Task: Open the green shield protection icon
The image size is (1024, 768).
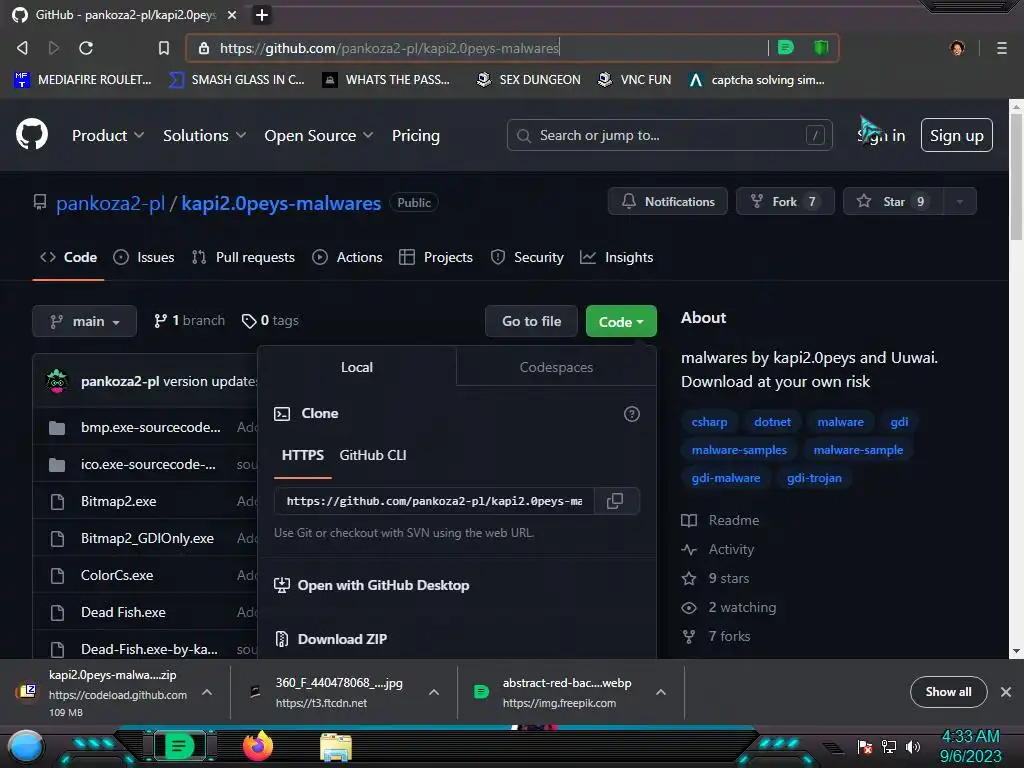Action: coord(820,47)
